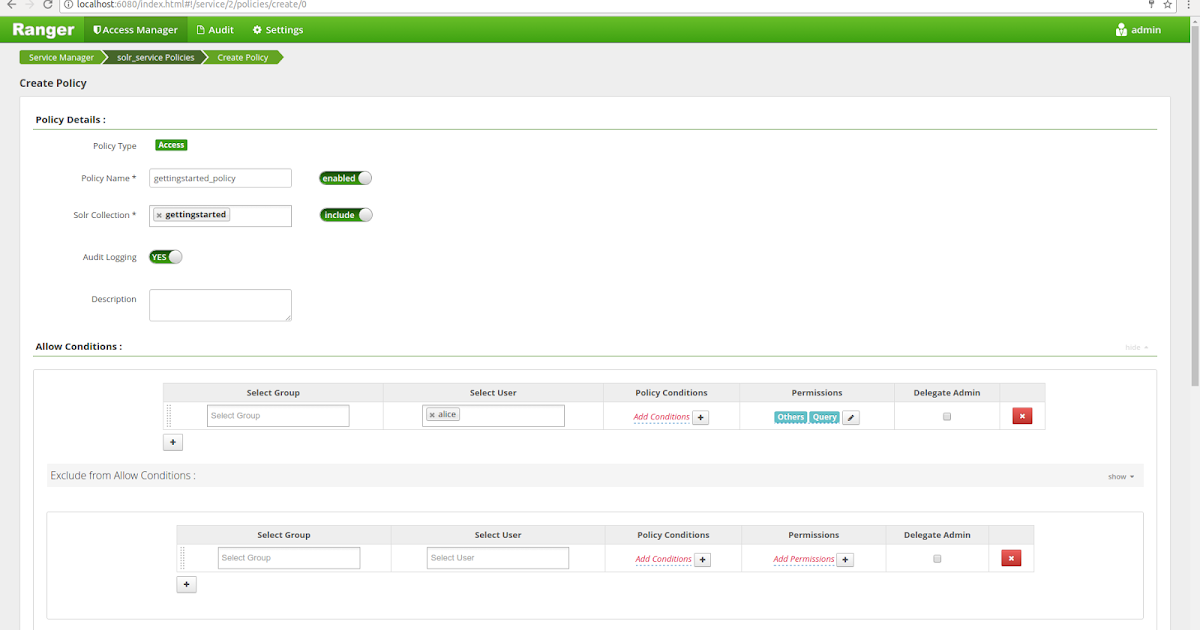Add a new allow condition row

(172, 441)
